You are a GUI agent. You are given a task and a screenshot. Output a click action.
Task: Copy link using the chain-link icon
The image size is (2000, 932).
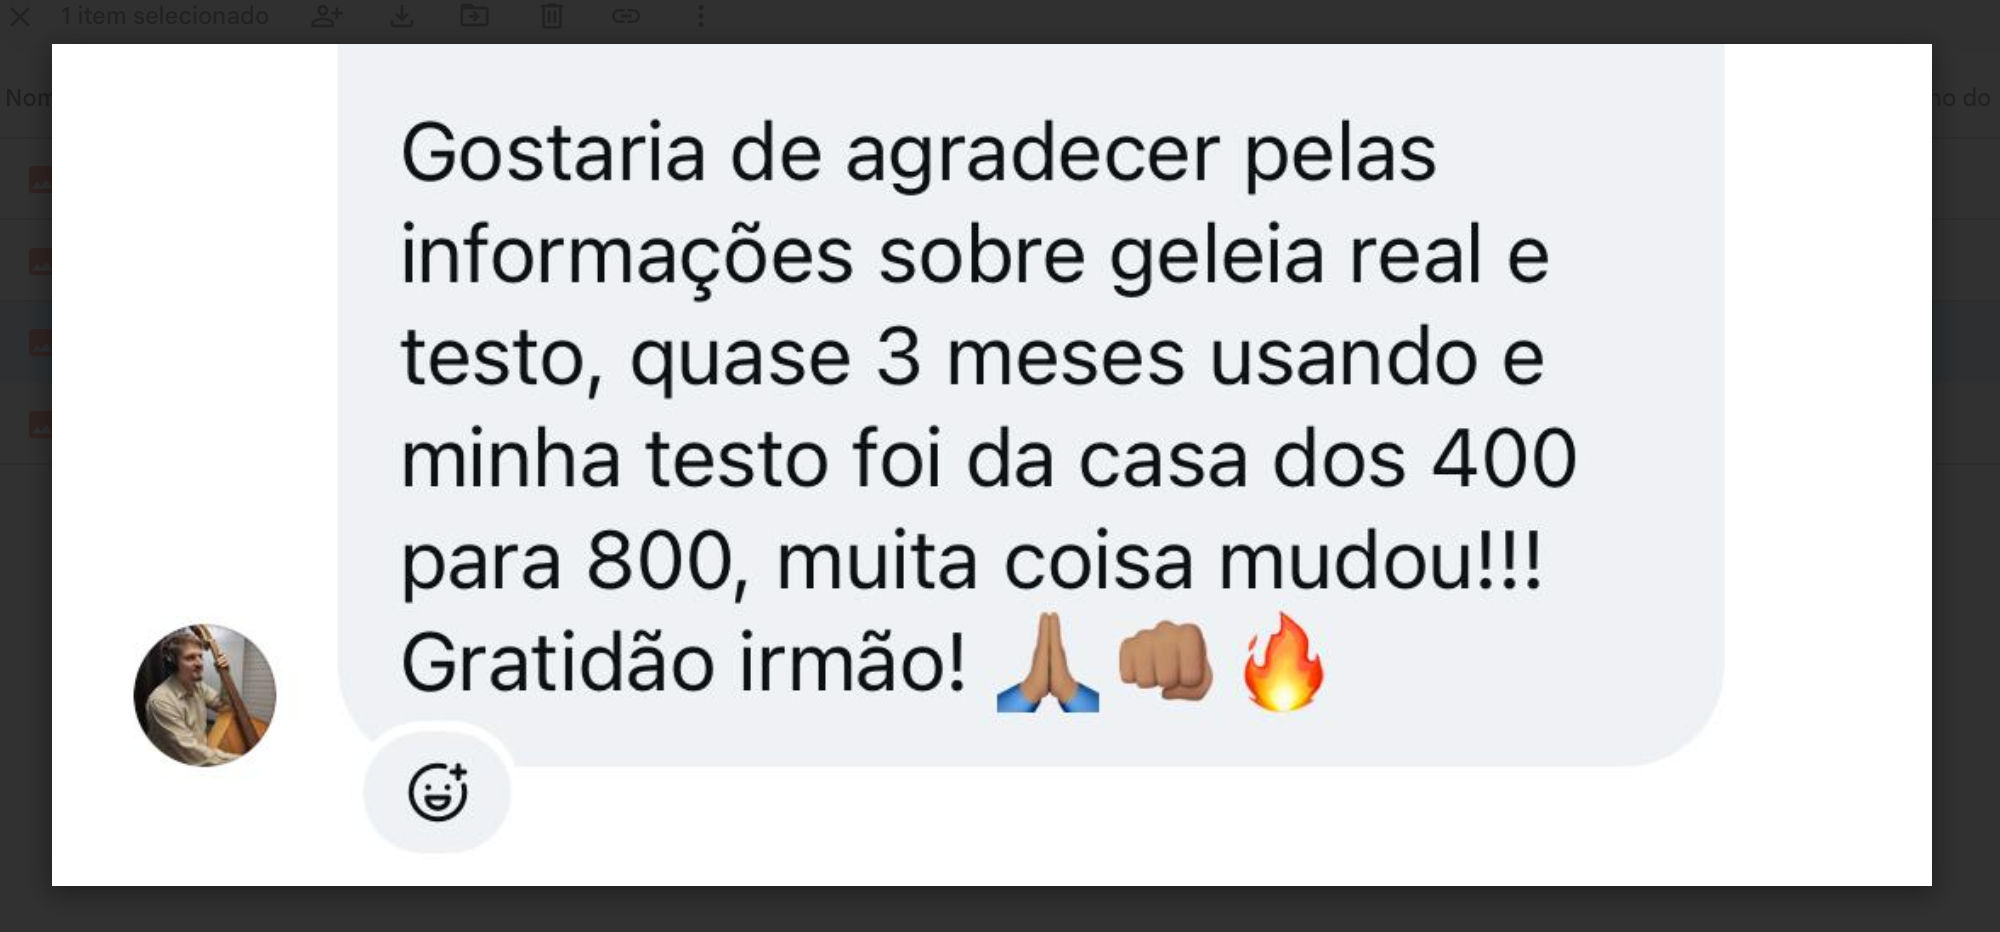[x=626, y=16]
